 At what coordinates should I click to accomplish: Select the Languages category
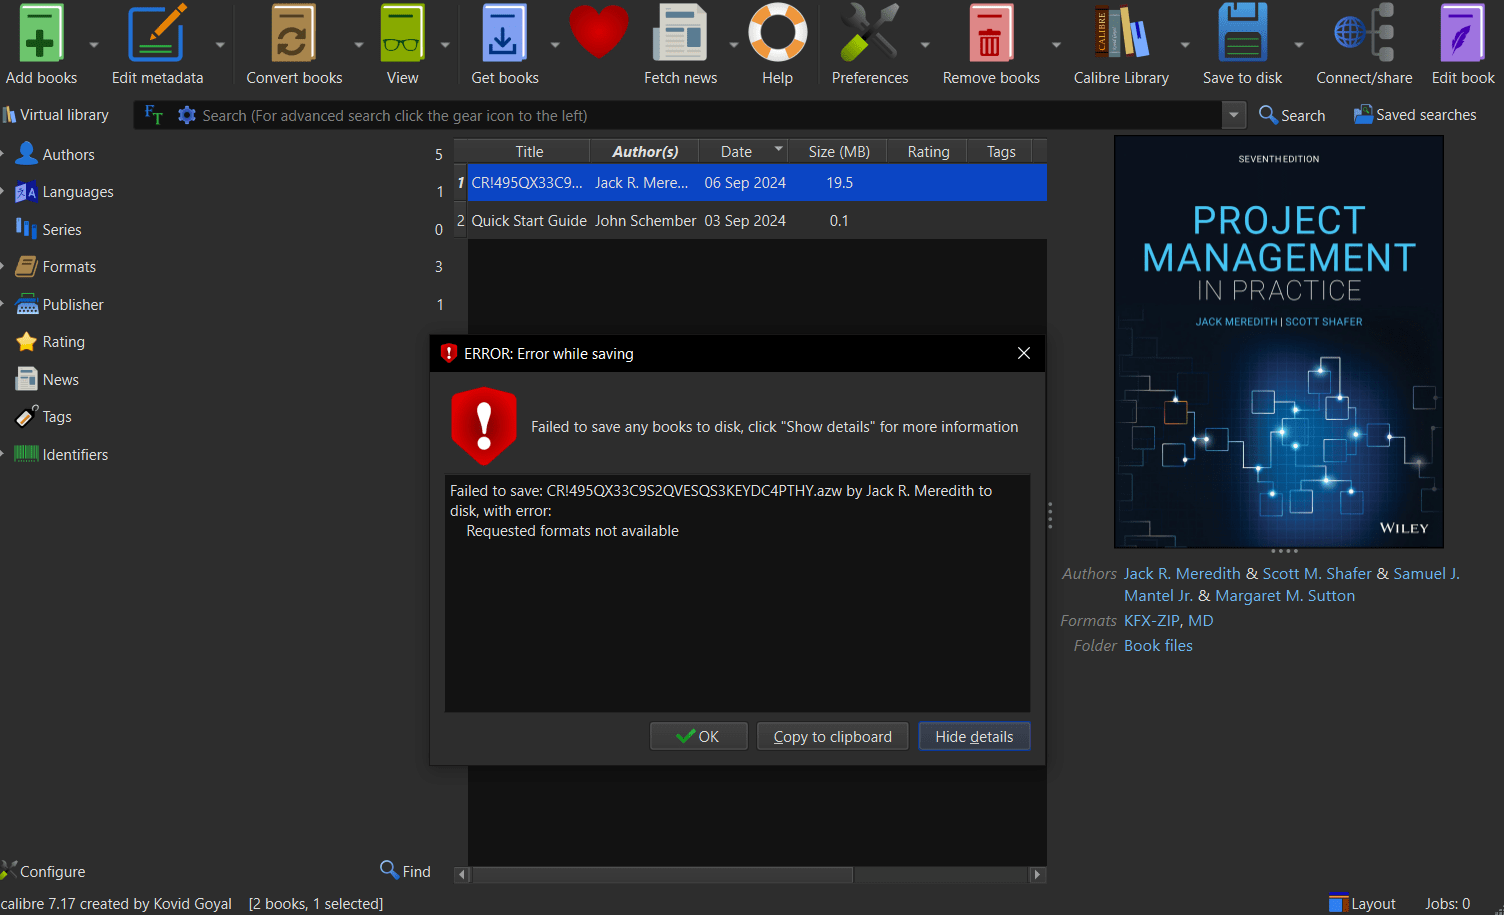tap(78, 192)
